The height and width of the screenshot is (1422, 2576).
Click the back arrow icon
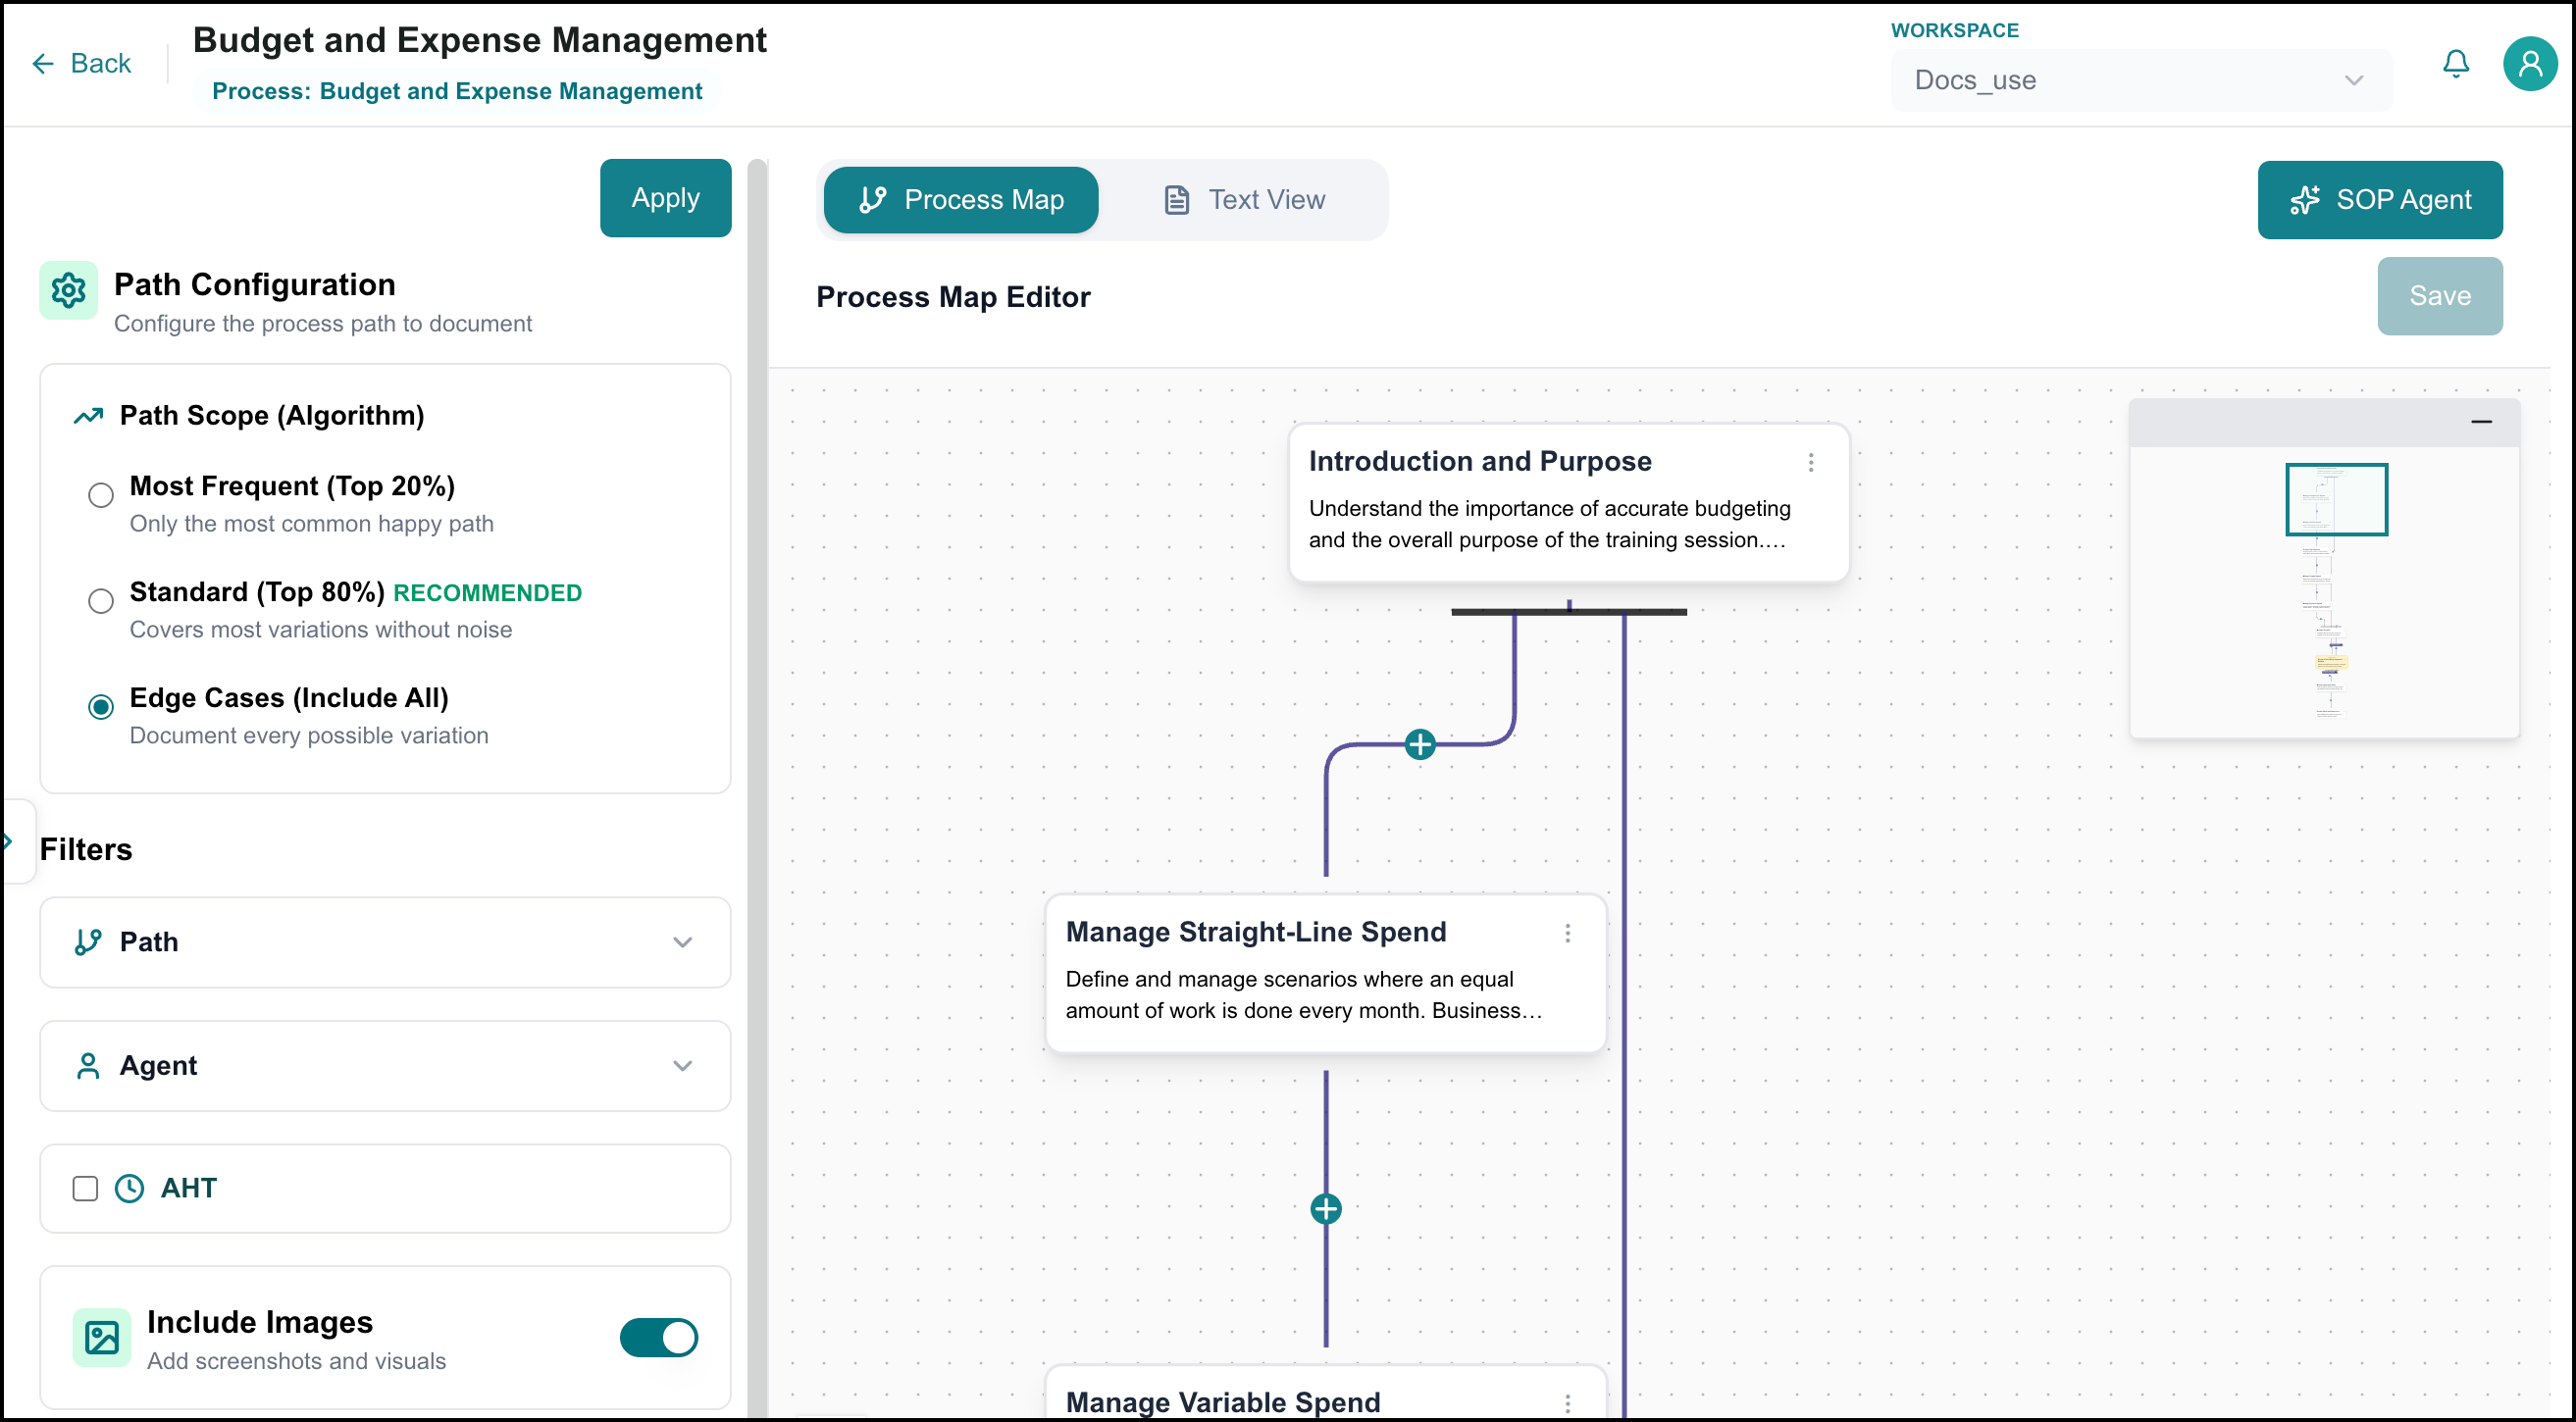[x=43, y=64]
